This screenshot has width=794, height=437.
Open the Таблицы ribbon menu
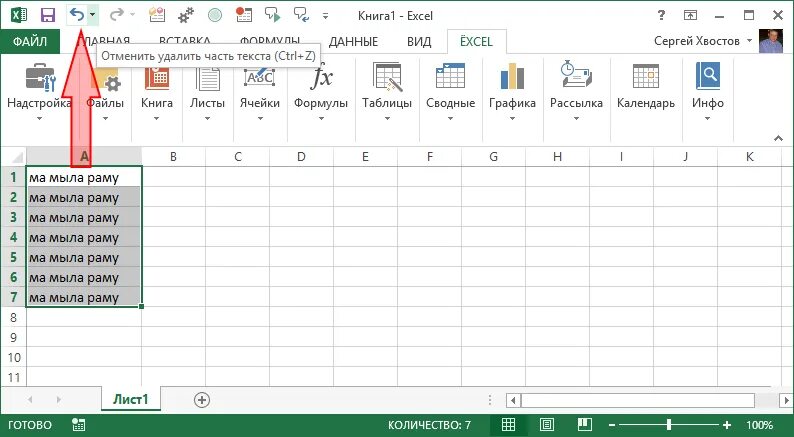[x=387, y=91]
